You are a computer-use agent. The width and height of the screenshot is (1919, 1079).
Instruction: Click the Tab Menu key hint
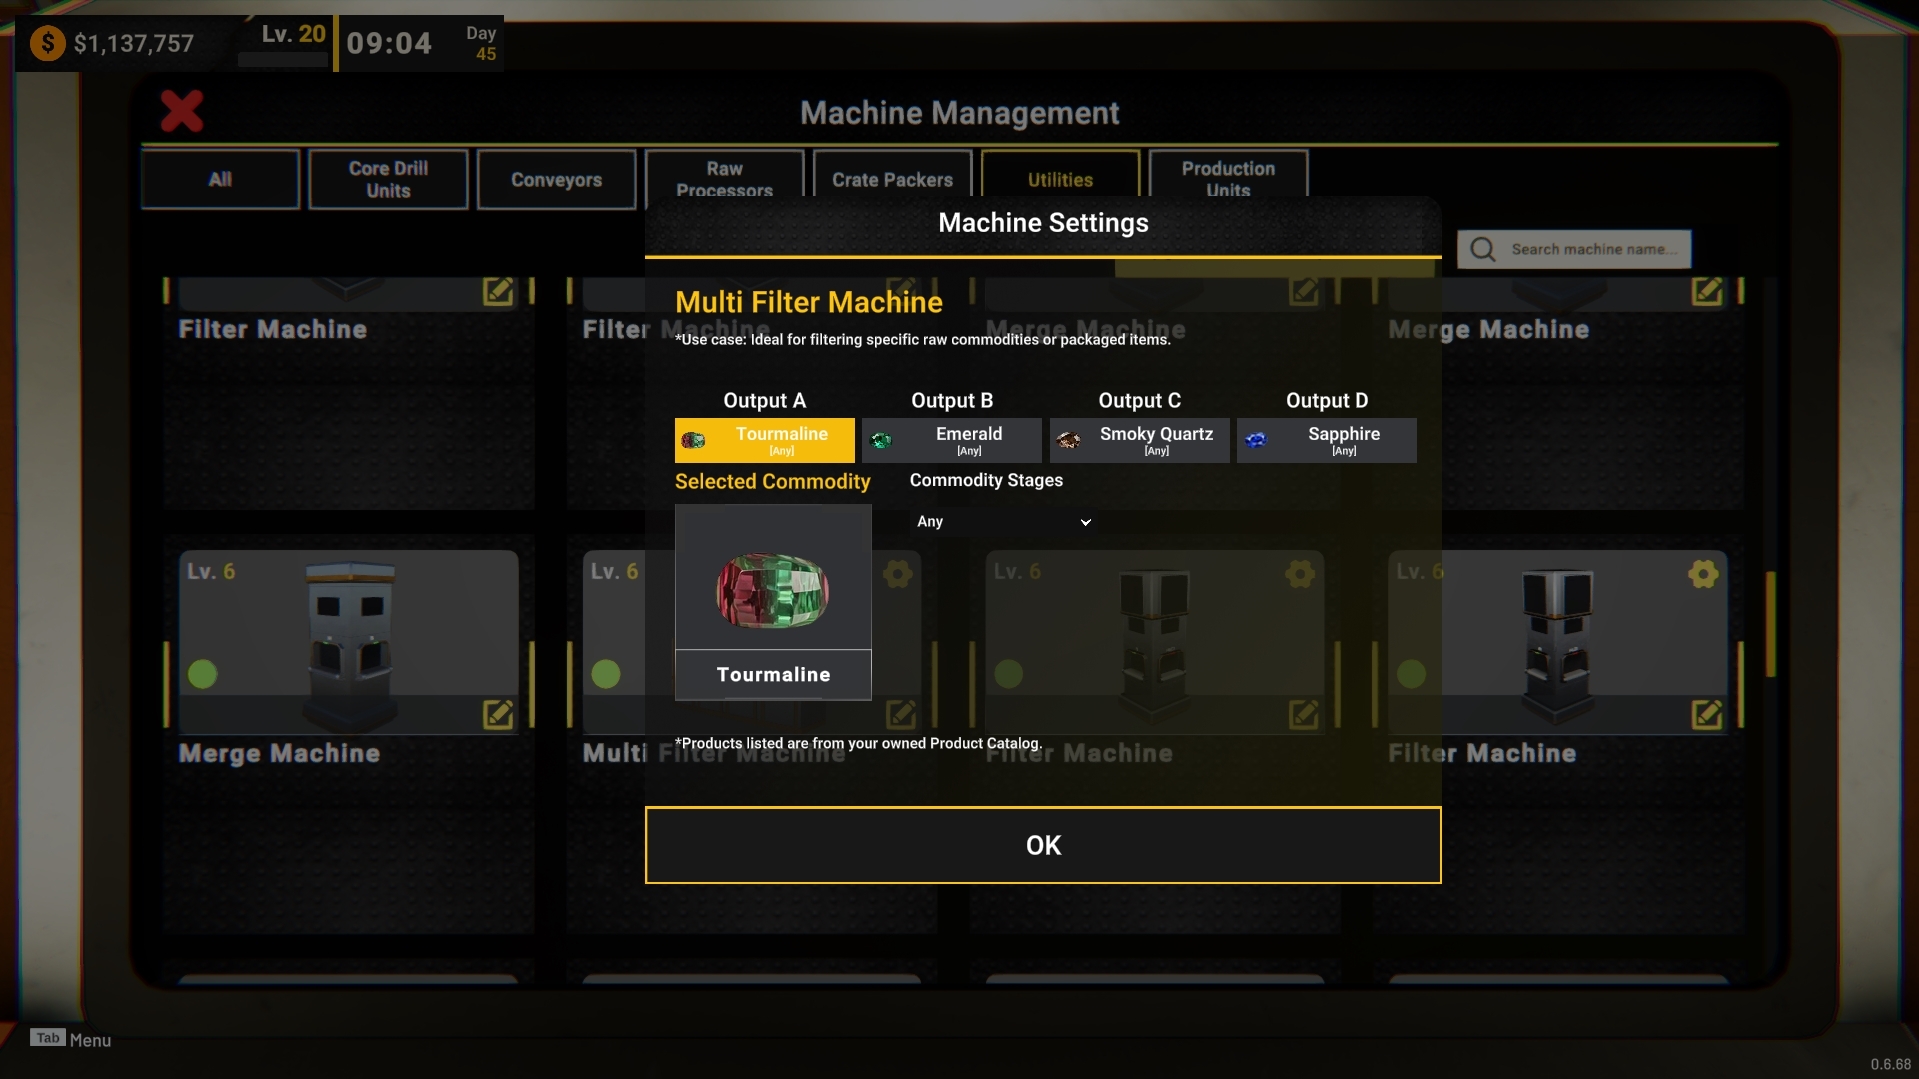pyautogui.click(x=70, y=1039)
